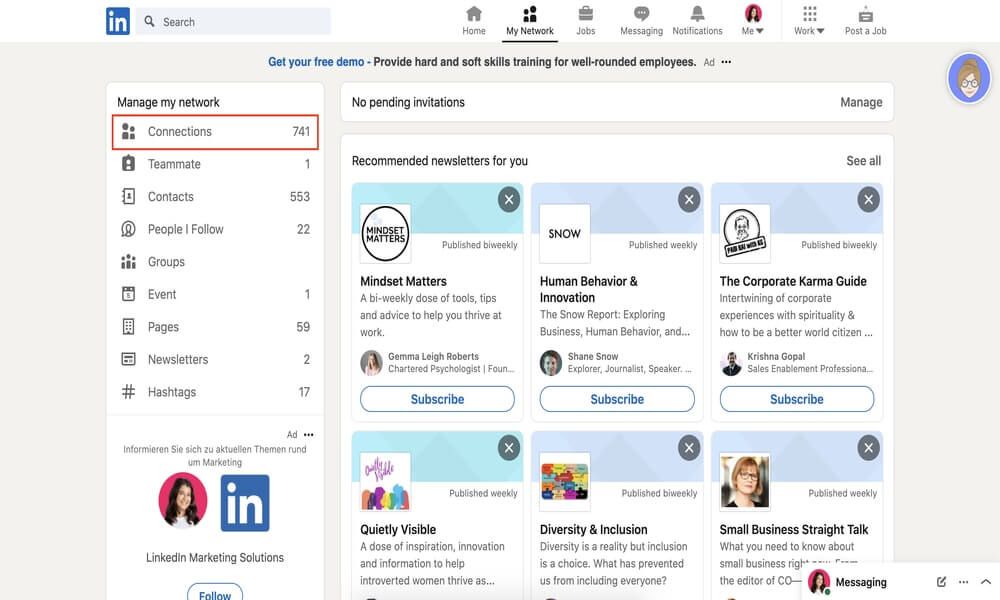Dismiss the Human Behavior & Innovation card
Image resolution: width=1000 pixels, height=600 pixels.
click(x=689, y=200)
